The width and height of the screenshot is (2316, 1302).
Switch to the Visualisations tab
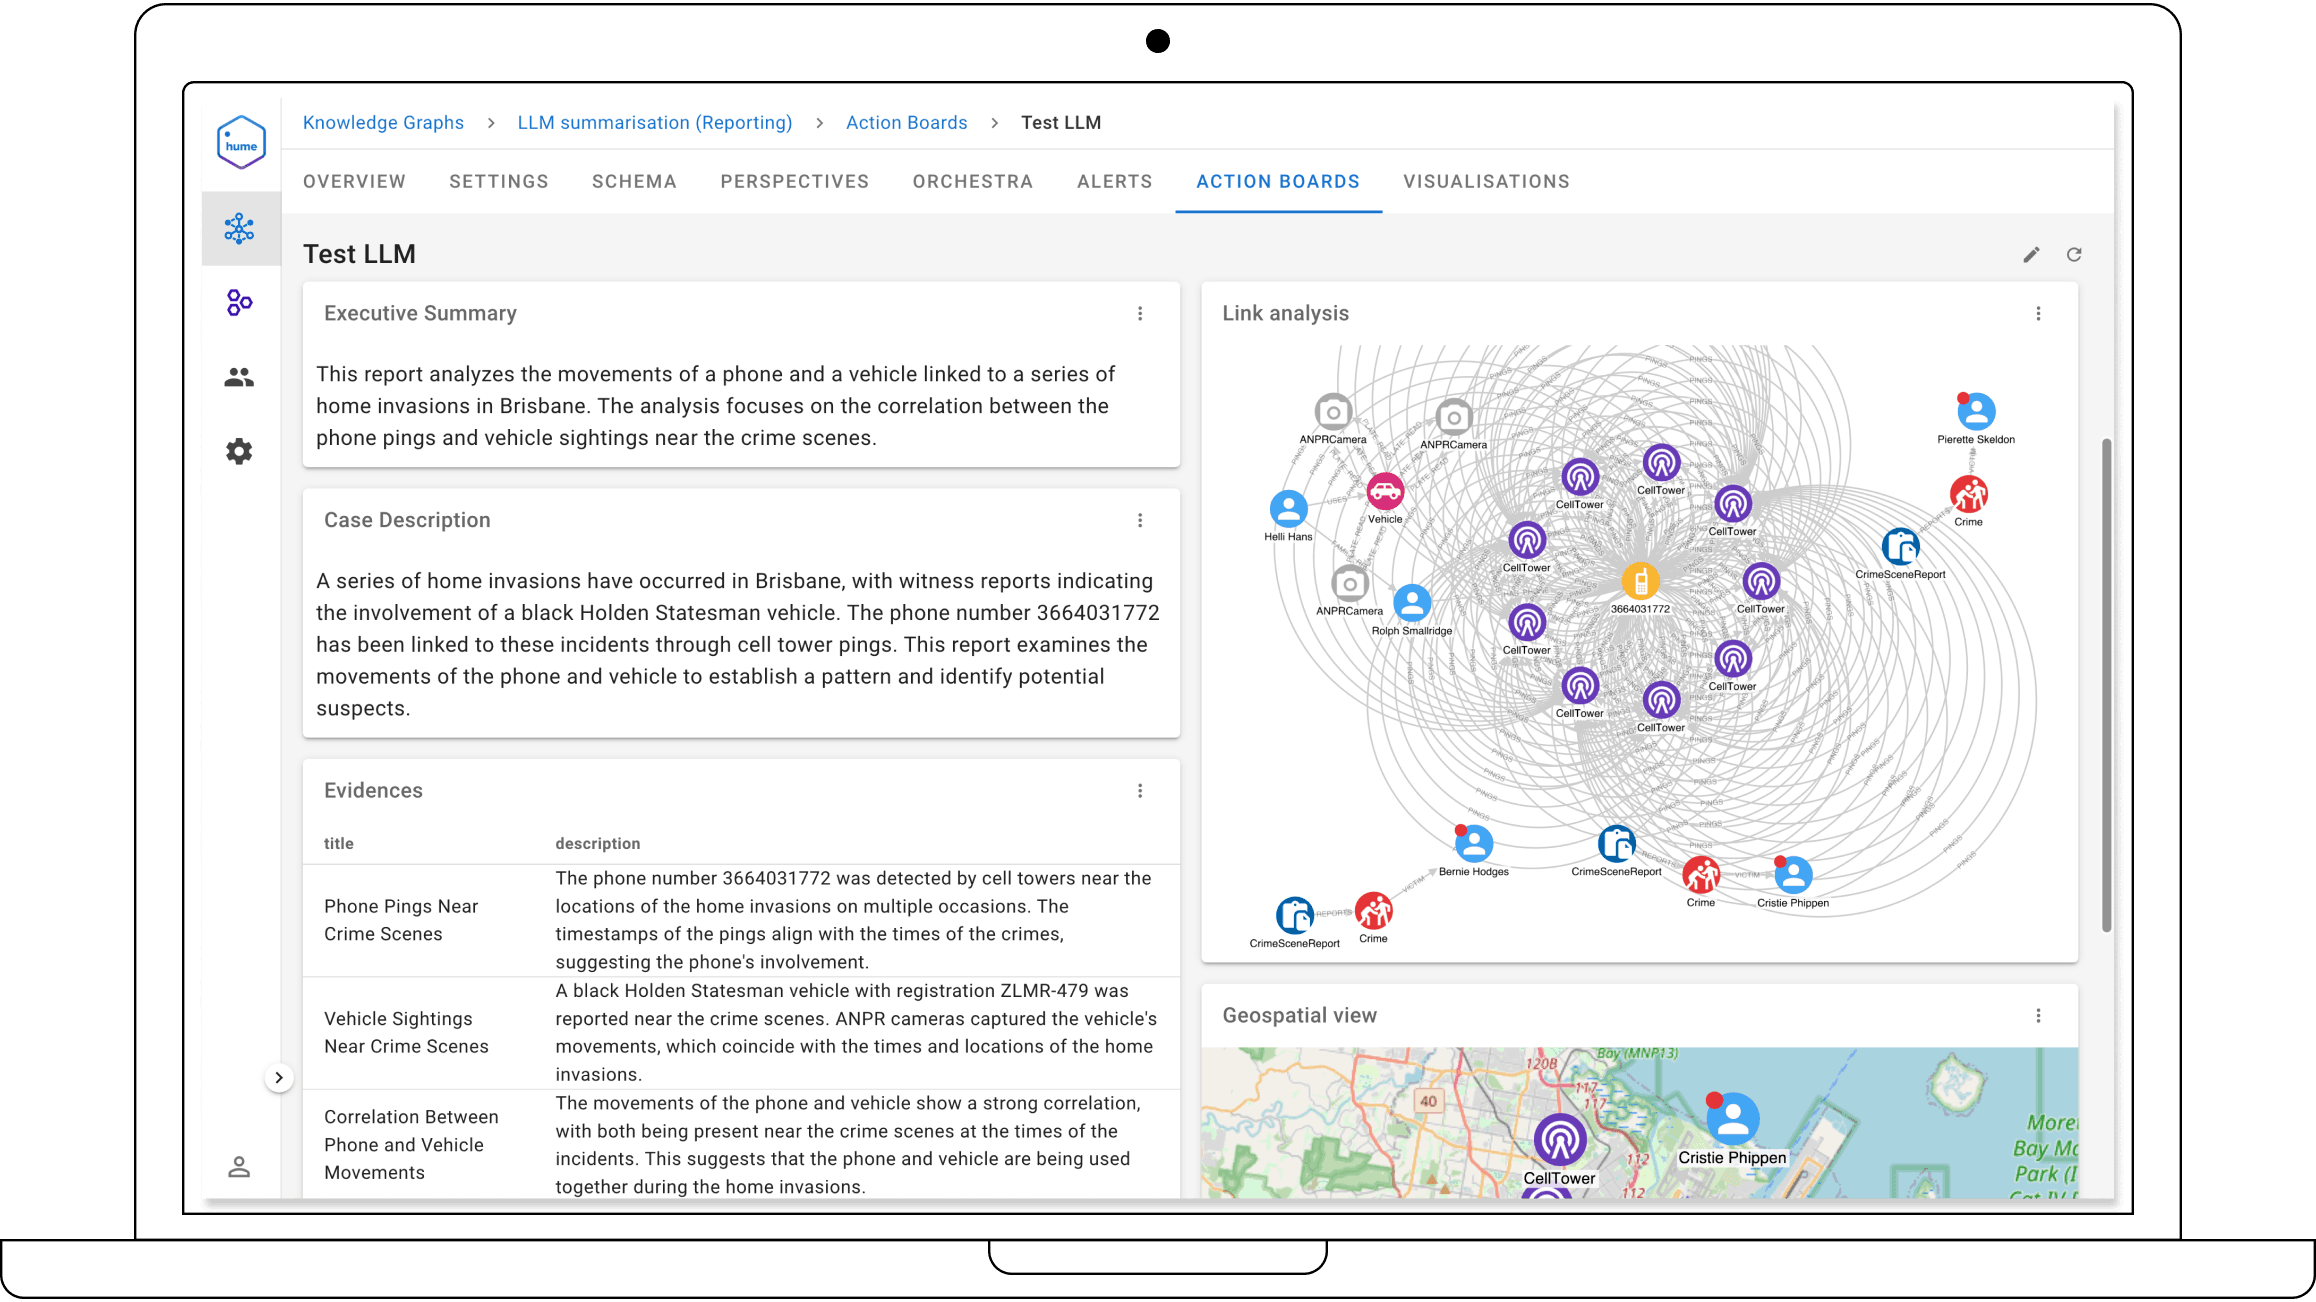click(x=1486, y=182)
